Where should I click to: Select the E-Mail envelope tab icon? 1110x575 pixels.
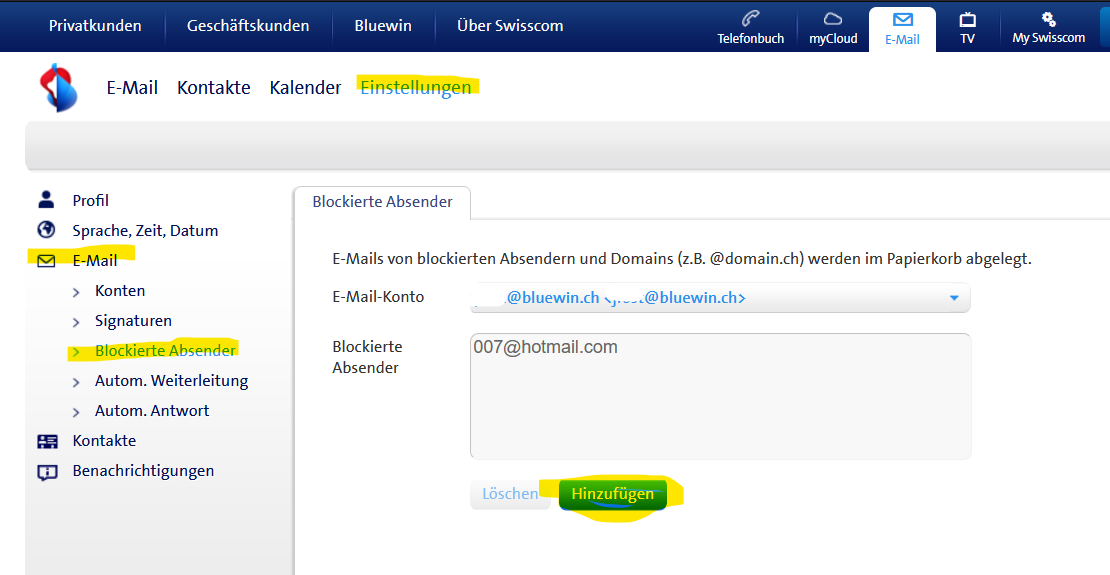point(903,19)
